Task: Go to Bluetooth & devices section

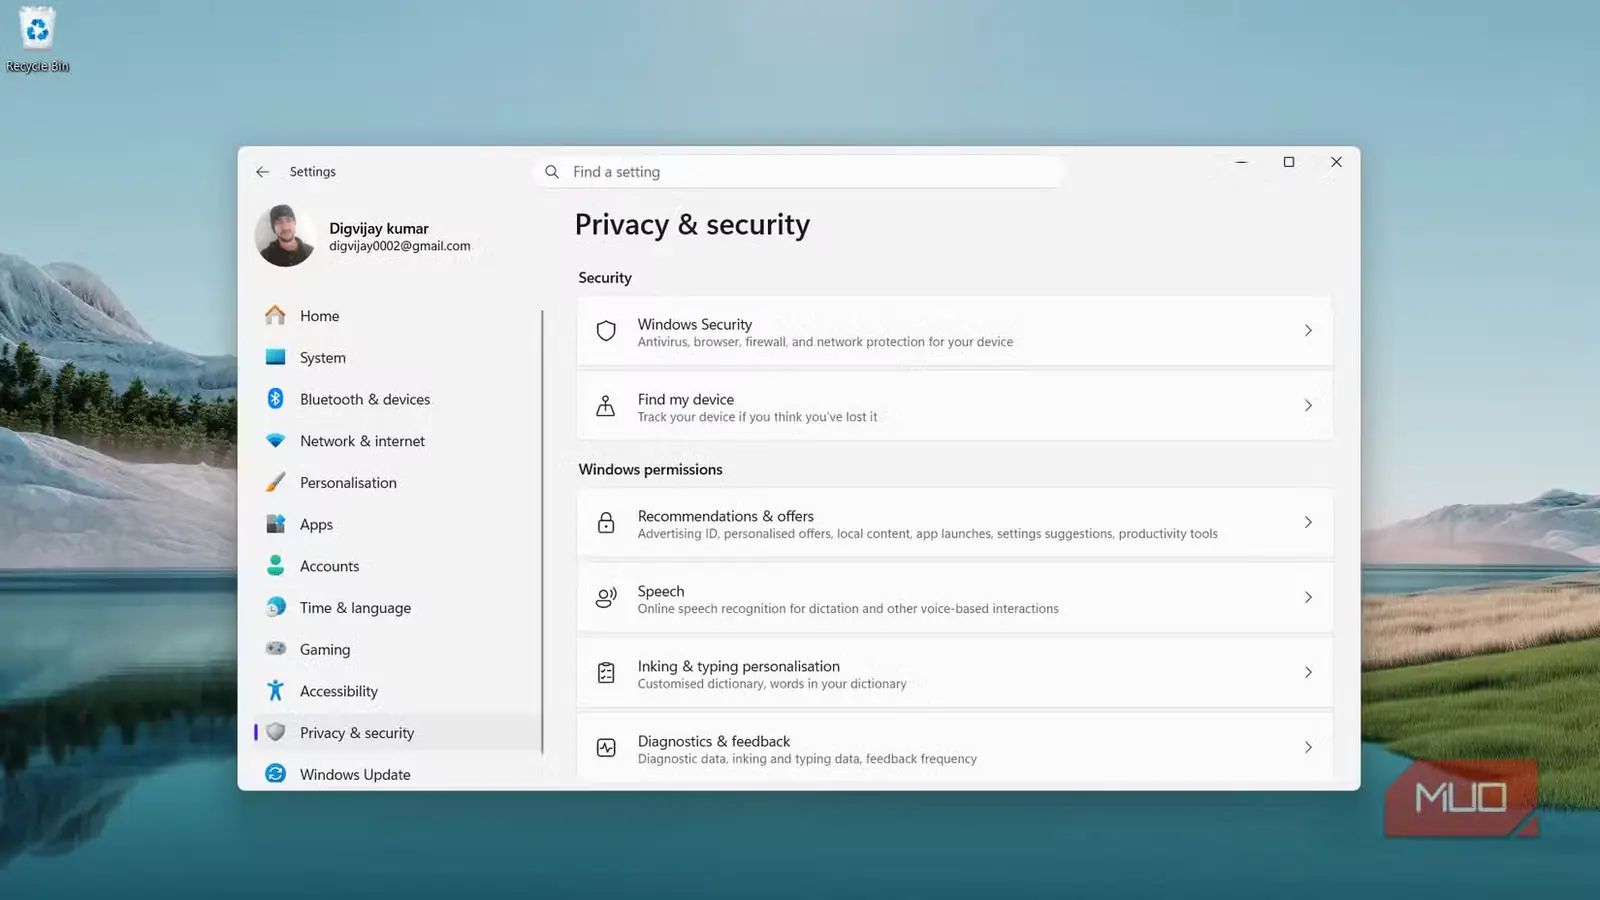Action: tap(397, 399)
